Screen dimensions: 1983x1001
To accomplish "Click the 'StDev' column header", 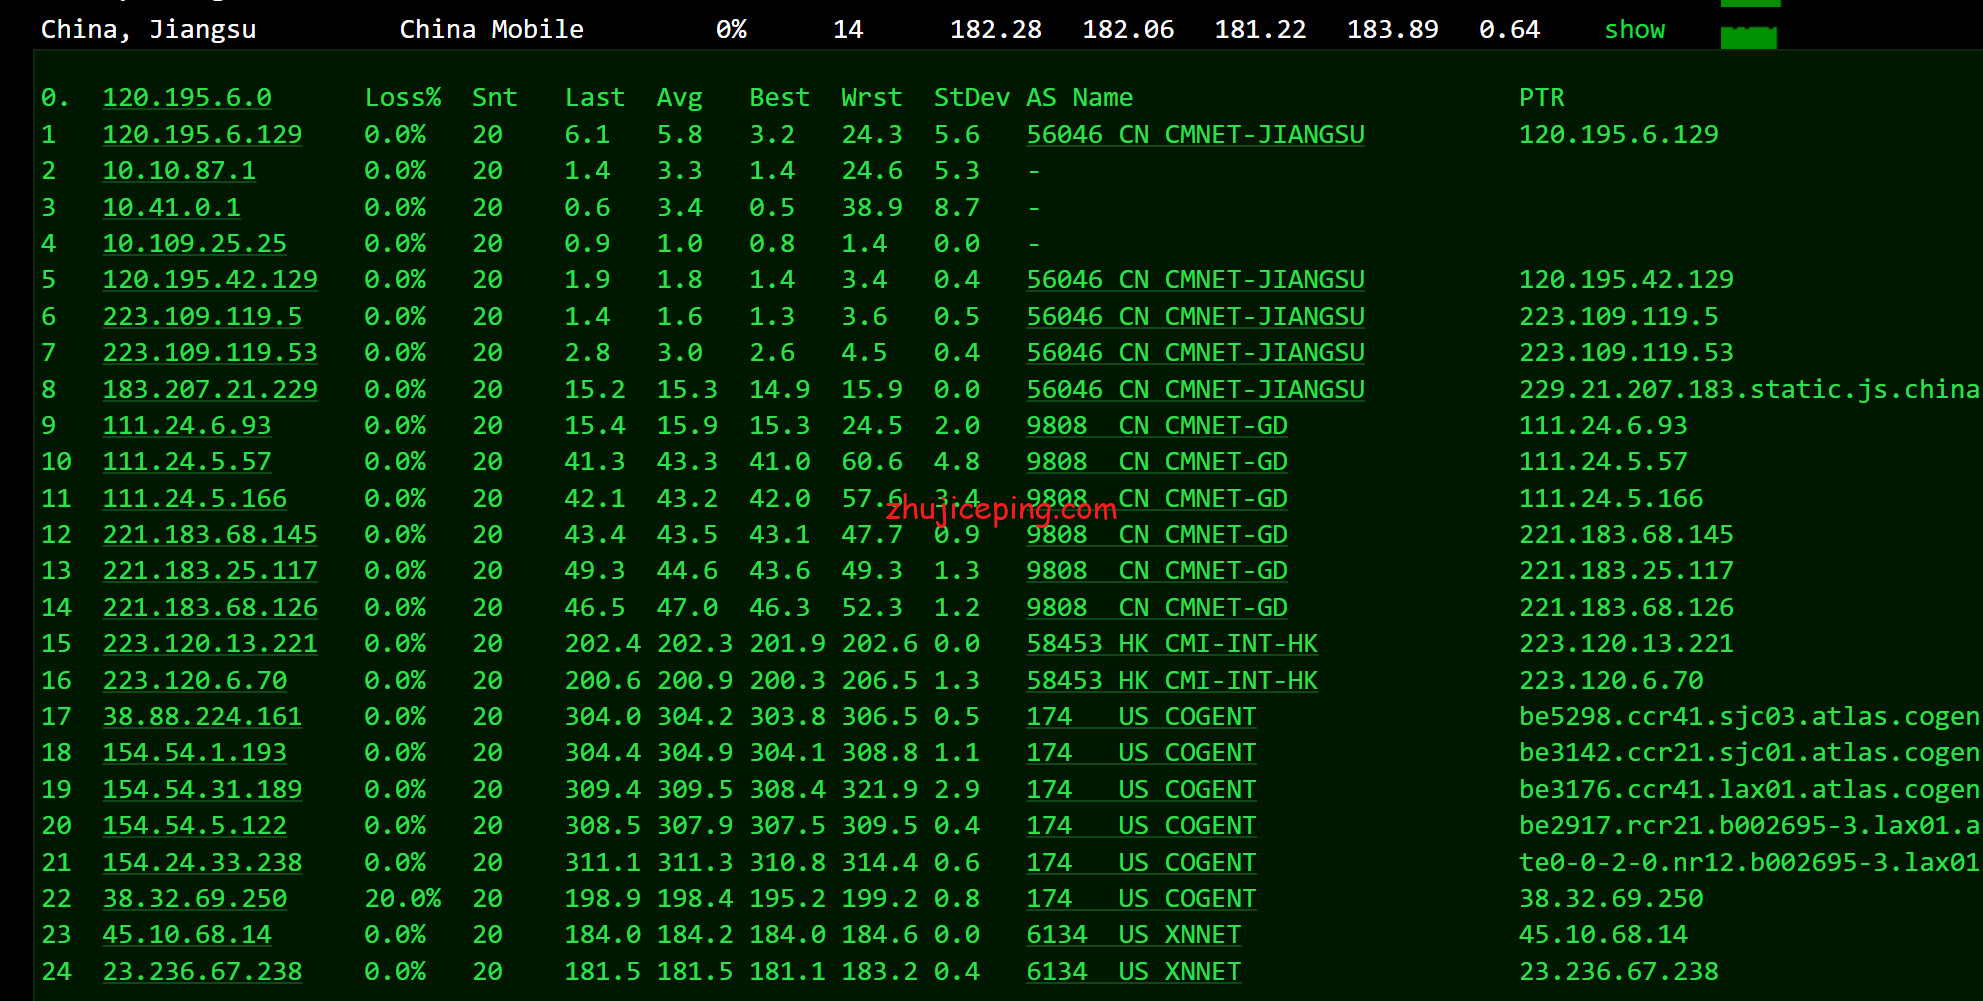I will pos(971,98).
